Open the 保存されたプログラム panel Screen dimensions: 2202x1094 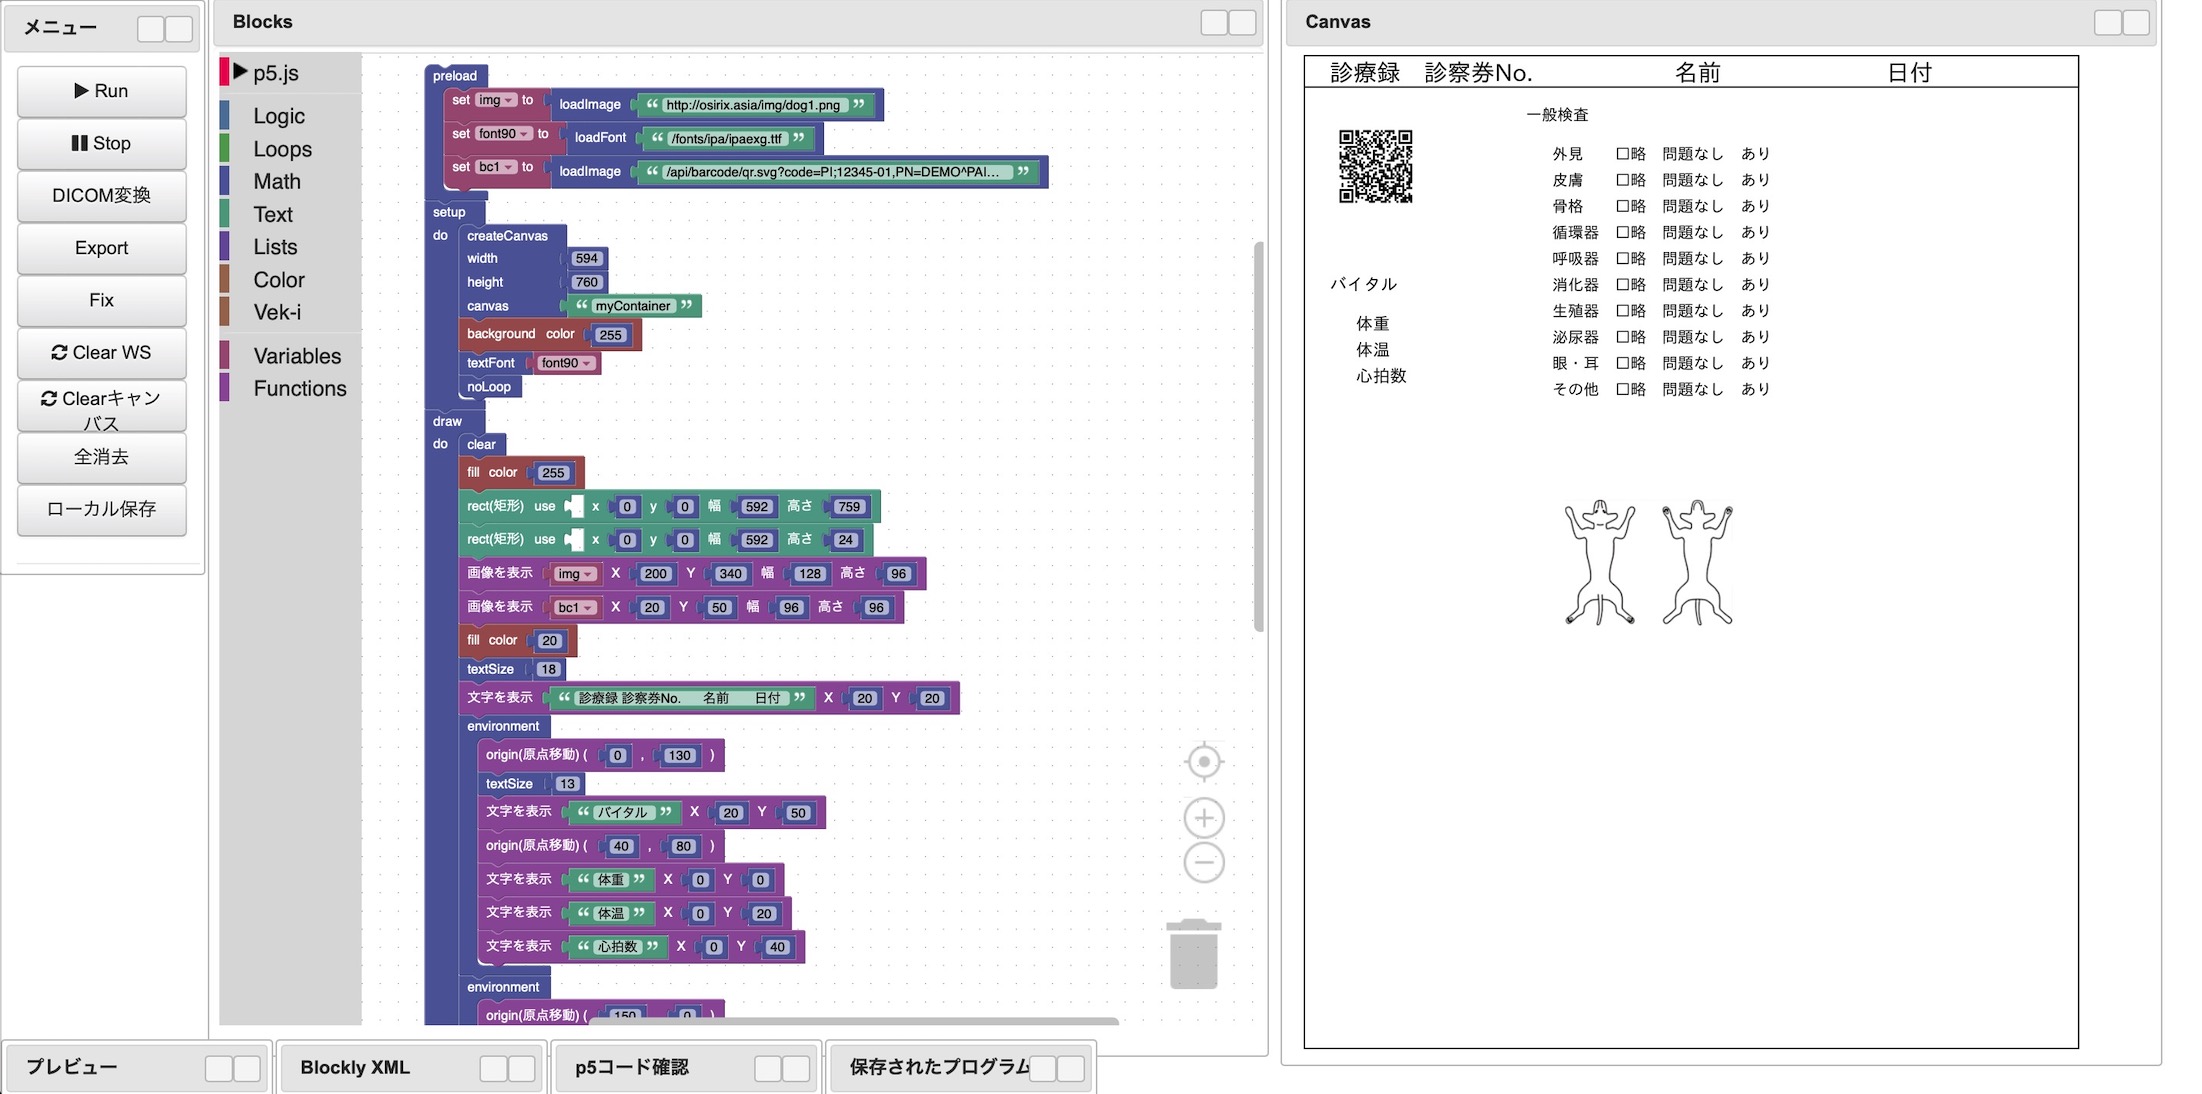point(938,1067)
